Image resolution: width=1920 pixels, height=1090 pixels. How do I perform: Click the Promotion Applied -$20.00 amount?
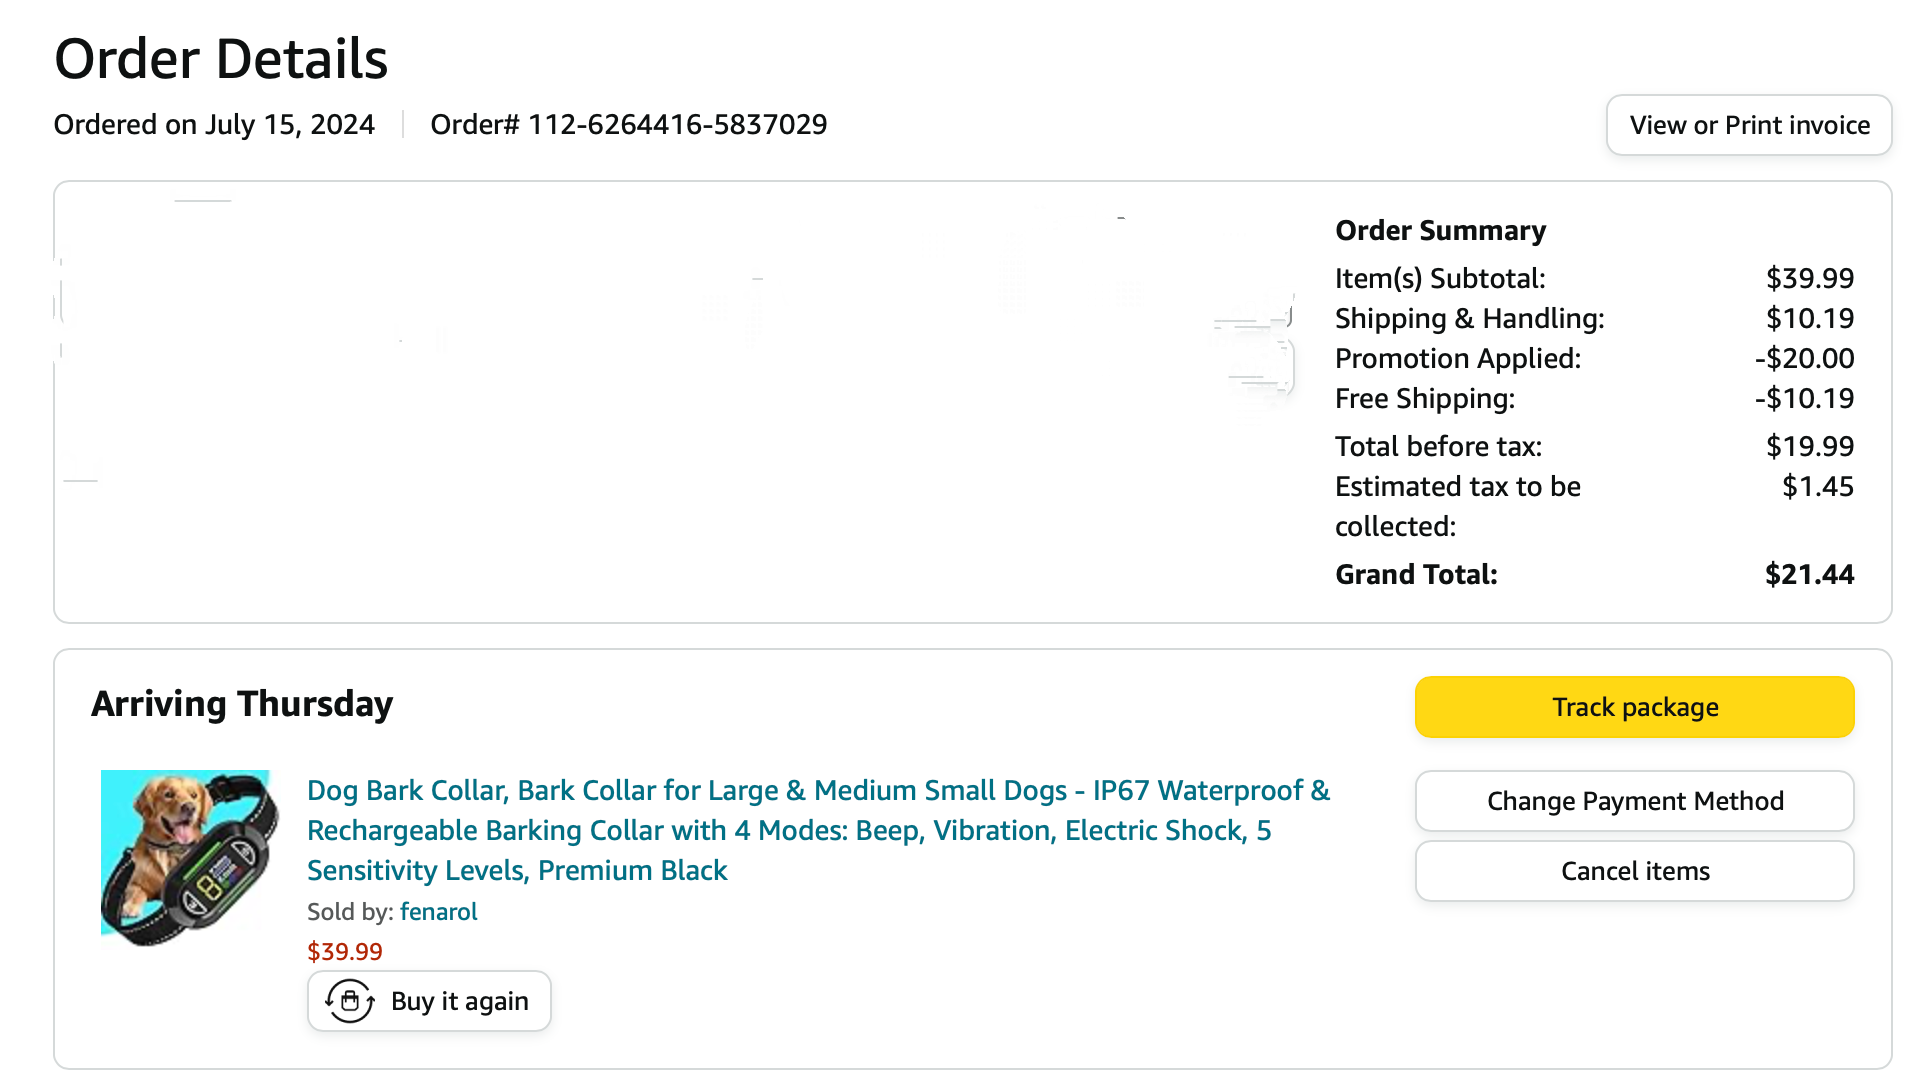tap(1804, 359)
